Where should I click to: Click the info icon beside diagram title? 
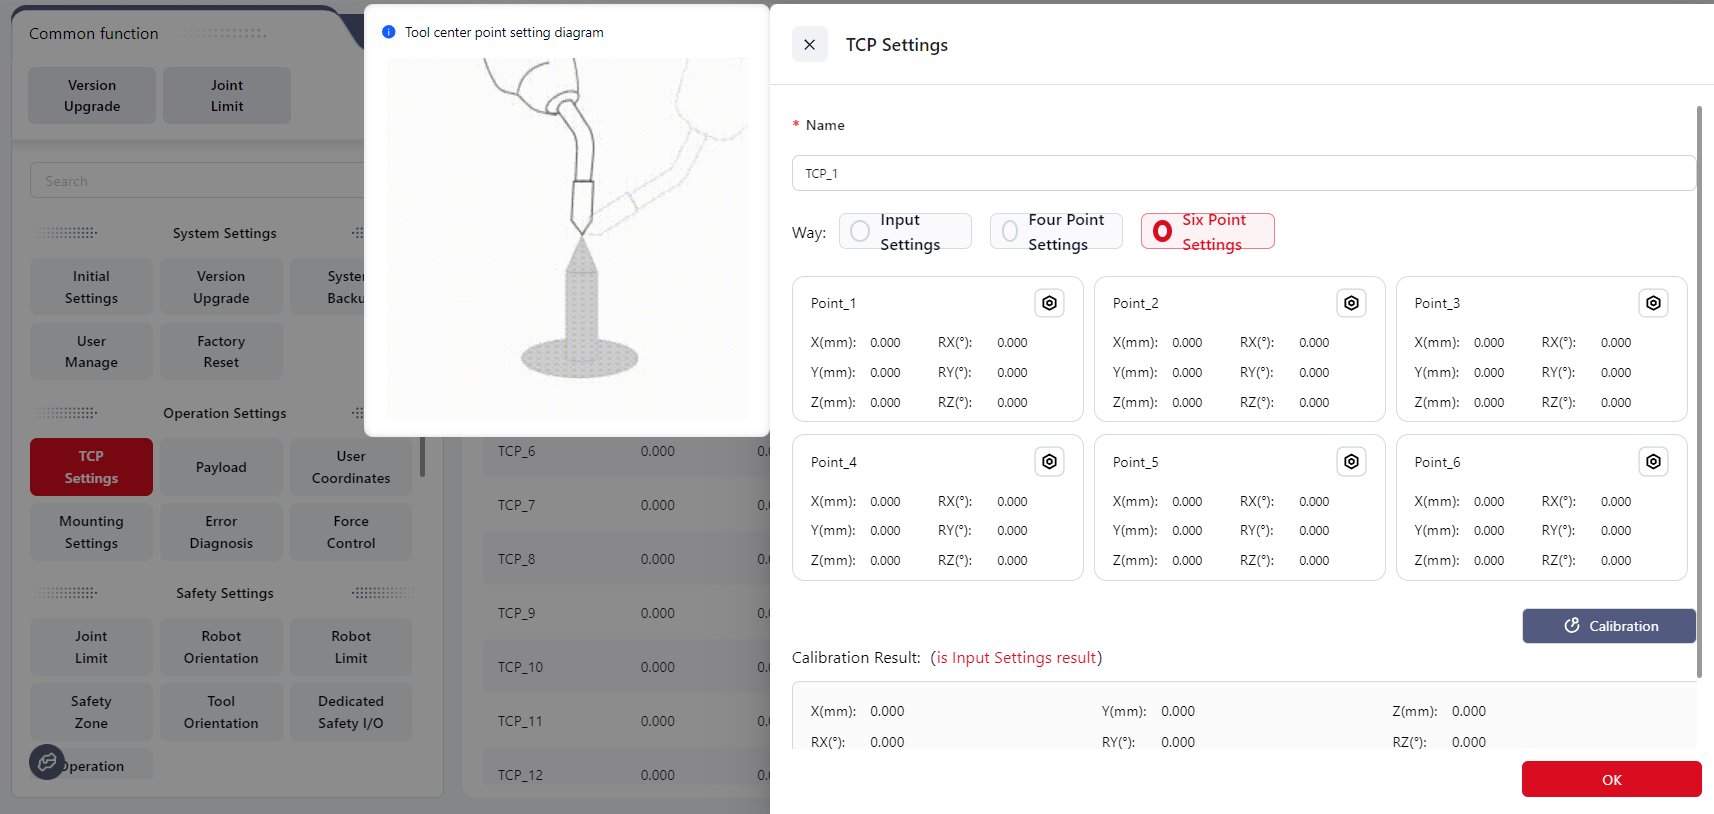389,32
